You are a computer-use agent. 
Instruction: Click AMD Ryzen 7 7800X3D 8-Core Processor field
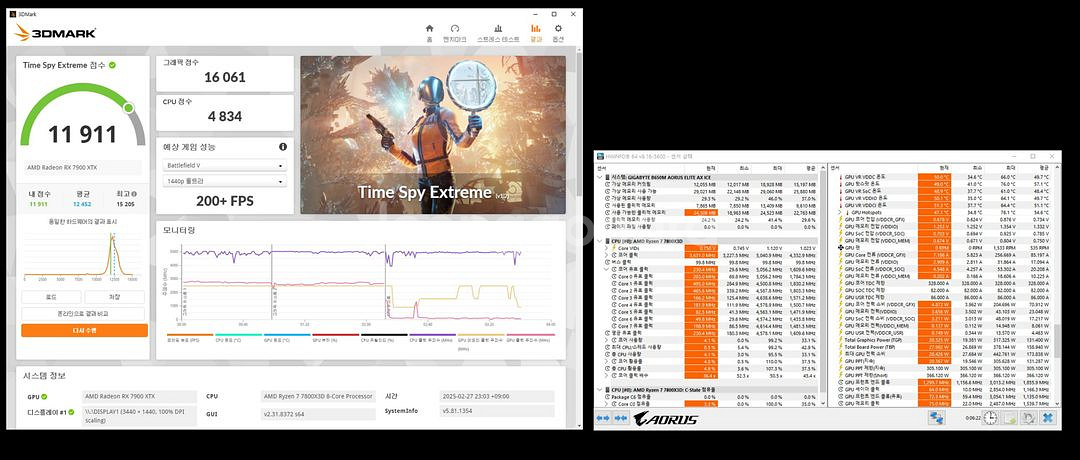coord(319,397)
